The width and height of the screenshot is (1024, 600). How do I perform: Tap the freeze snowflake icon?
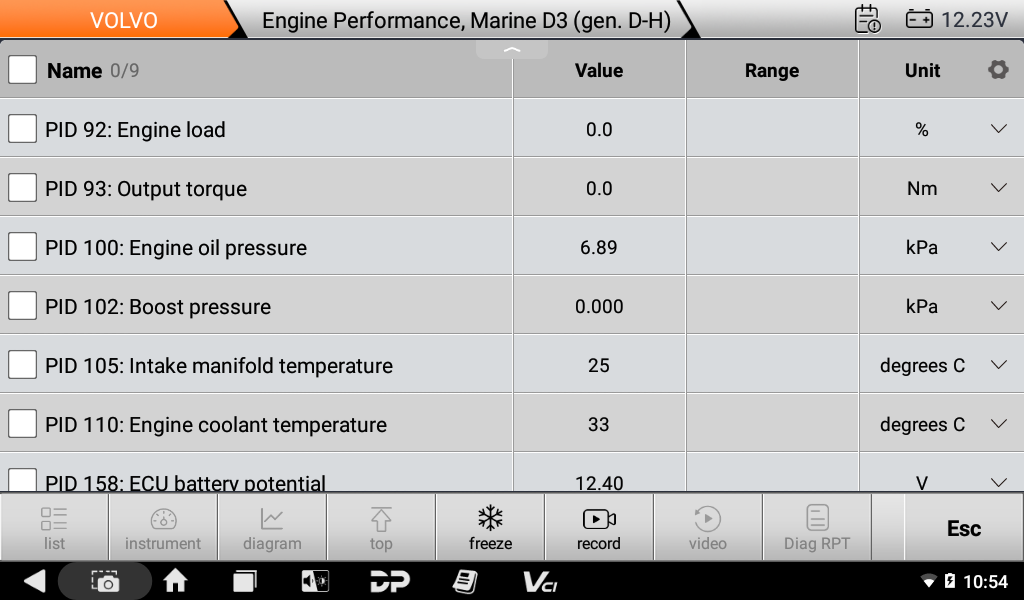click(x=490, y=519)
